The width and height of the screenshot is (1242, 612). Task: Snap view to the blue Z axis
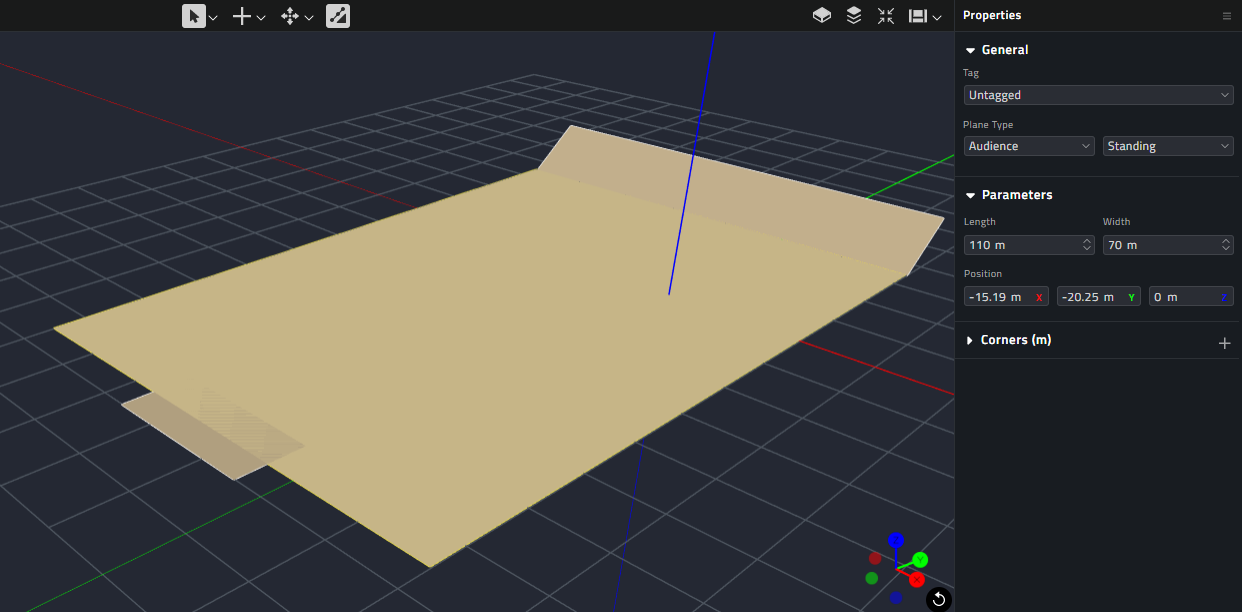896,541
